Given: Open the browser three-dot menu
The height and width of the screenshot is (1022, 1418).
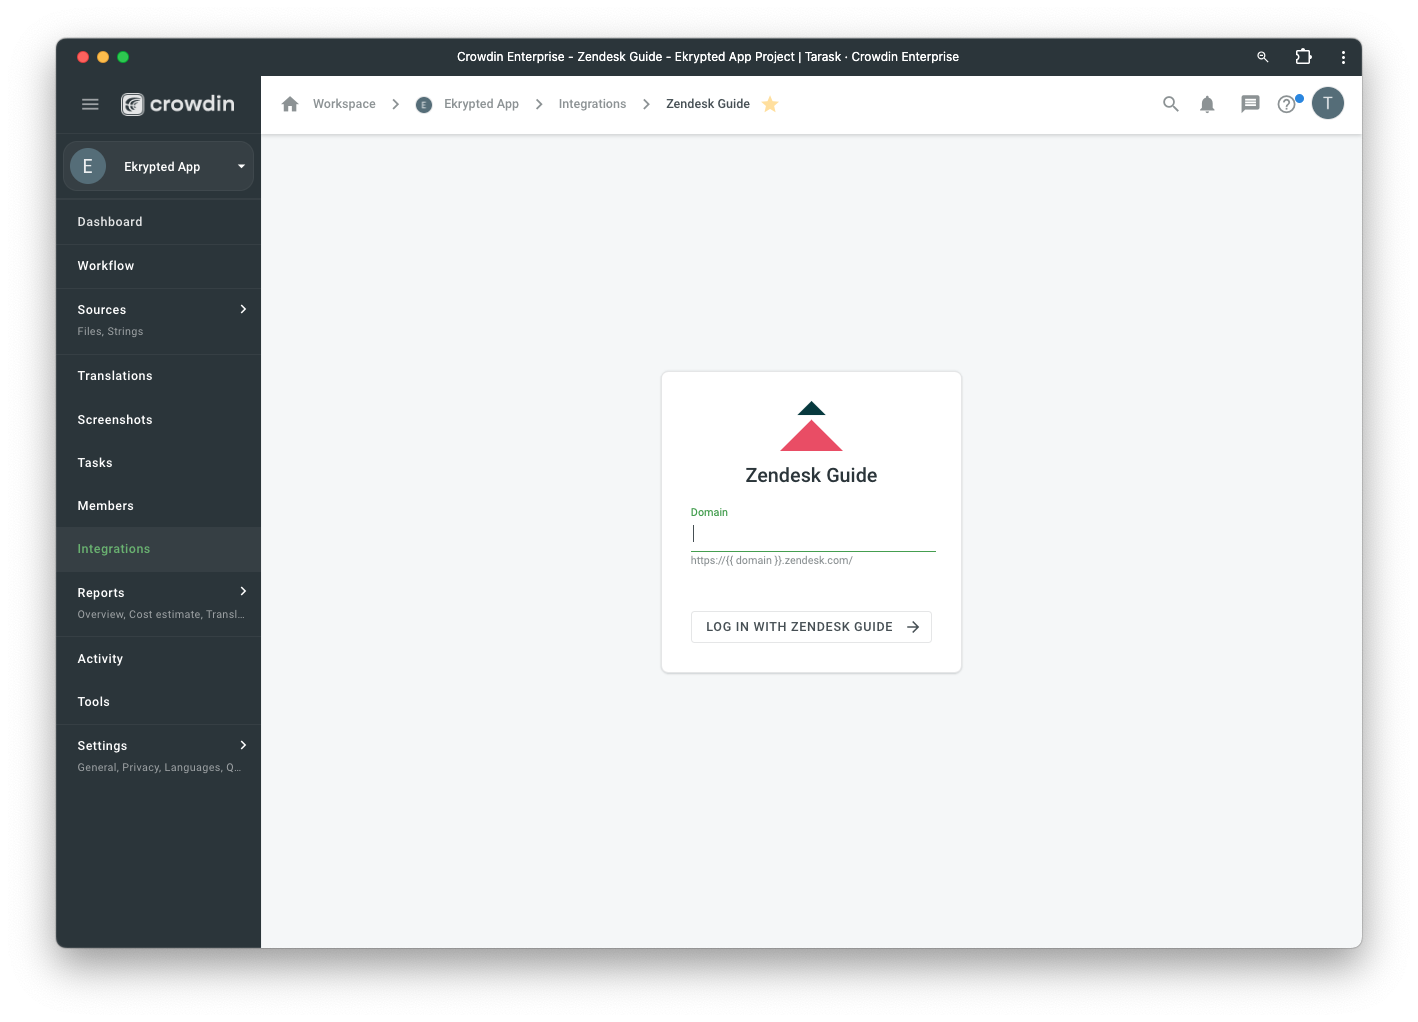Looking at the screenshot, I should pos(1343,57).
